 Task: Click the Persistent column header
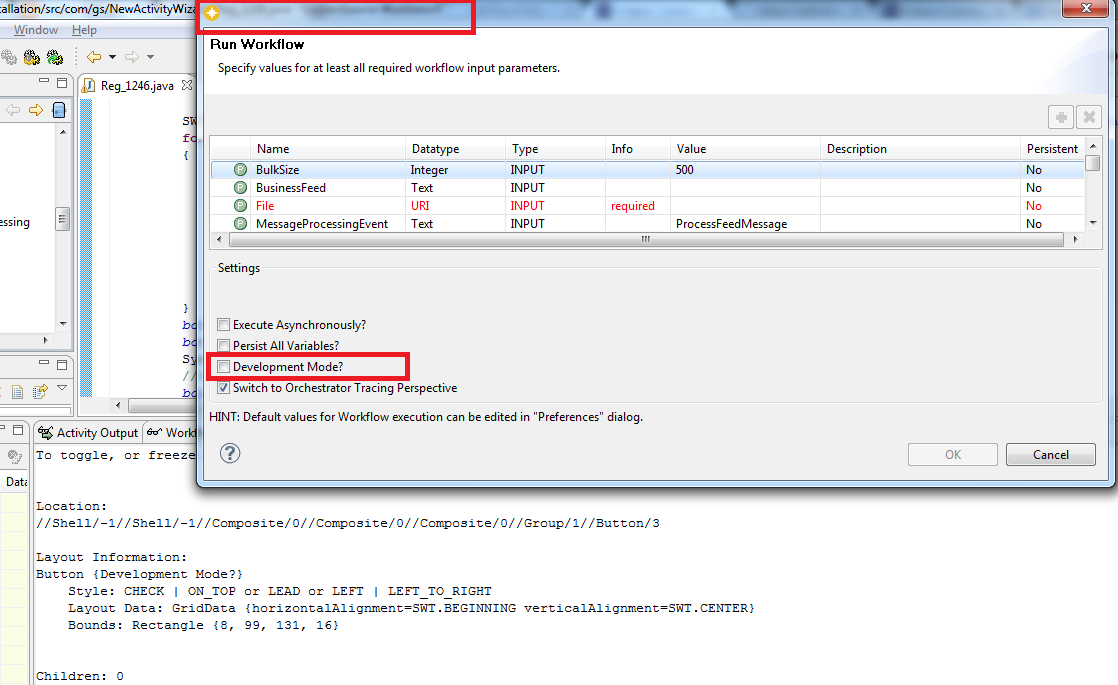(x=1052, y=149)
